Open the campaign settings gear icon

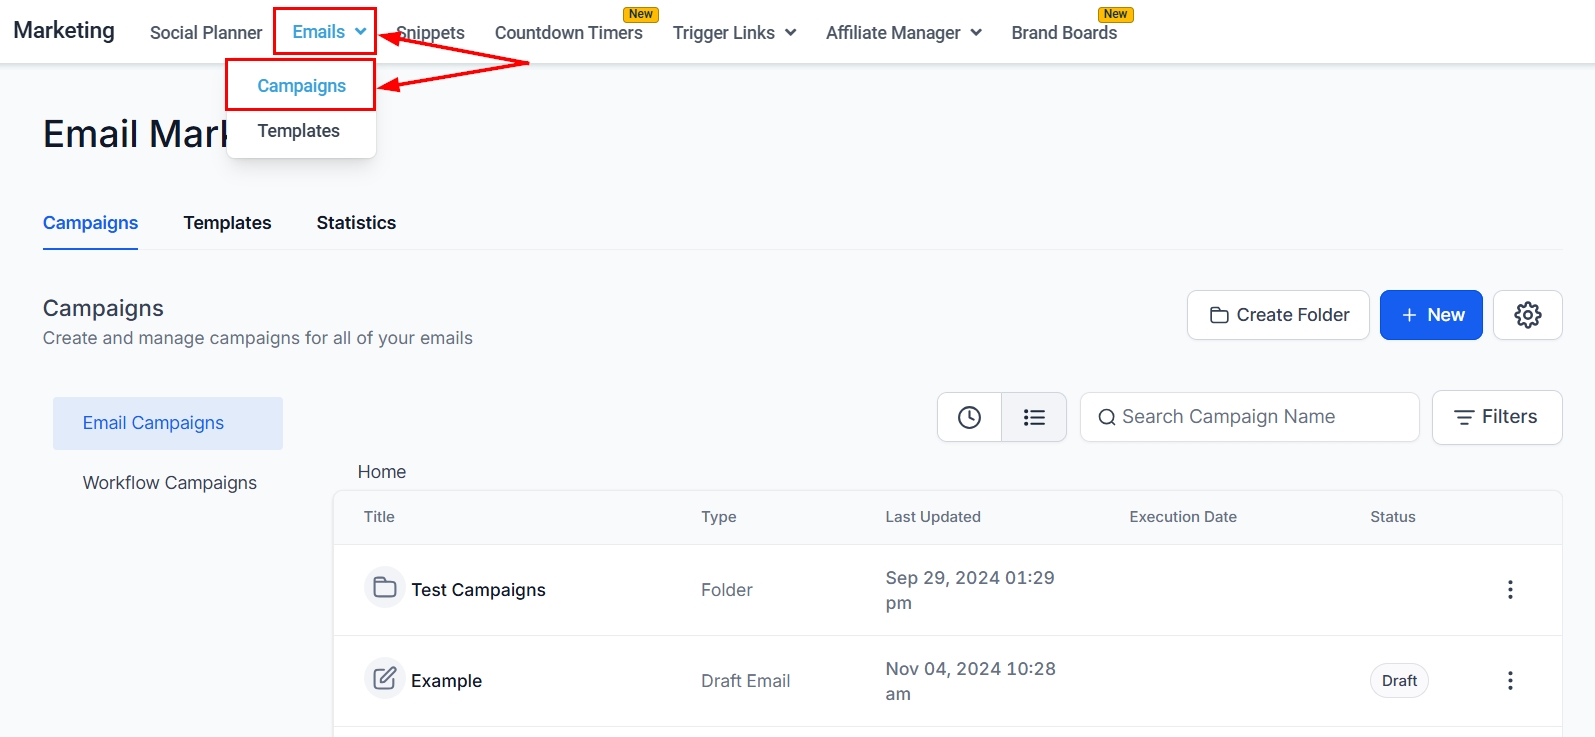coord(1527,315)
